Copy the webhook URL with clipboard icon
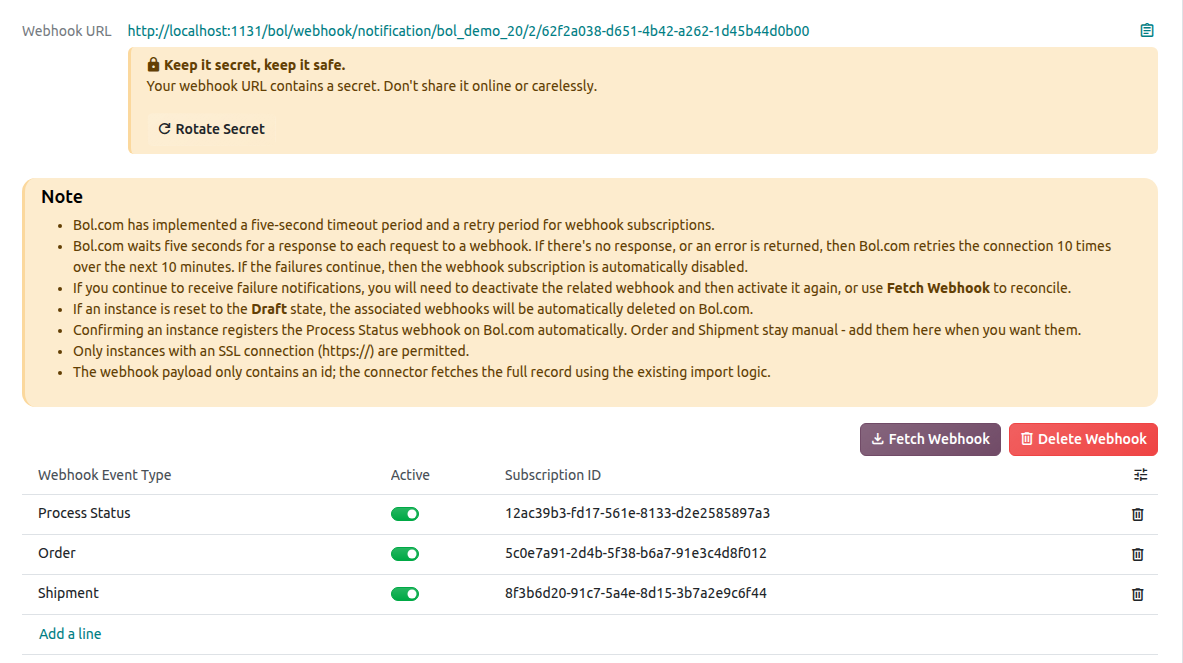 (x=1147, y=31)
